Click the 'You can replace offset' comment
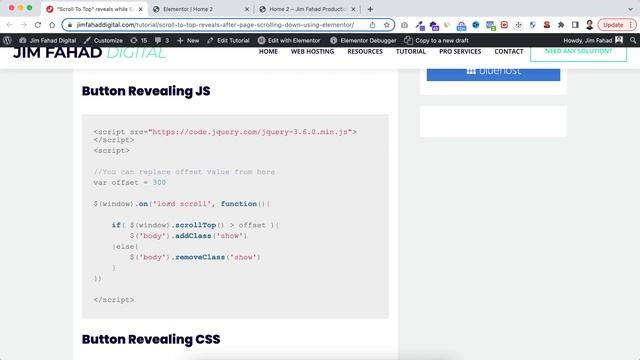The width and height of the screenshot is (640, 360). pyautogui.click(x=184, y=172)
